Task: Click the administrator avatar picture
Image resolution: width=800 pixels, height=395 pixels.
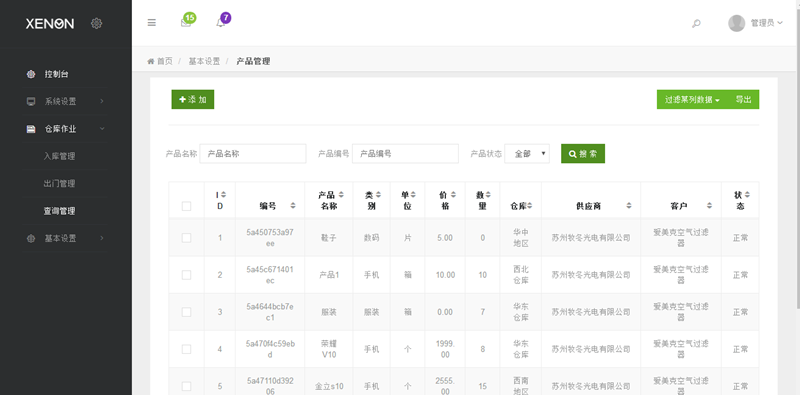Action: click(736, 23)
